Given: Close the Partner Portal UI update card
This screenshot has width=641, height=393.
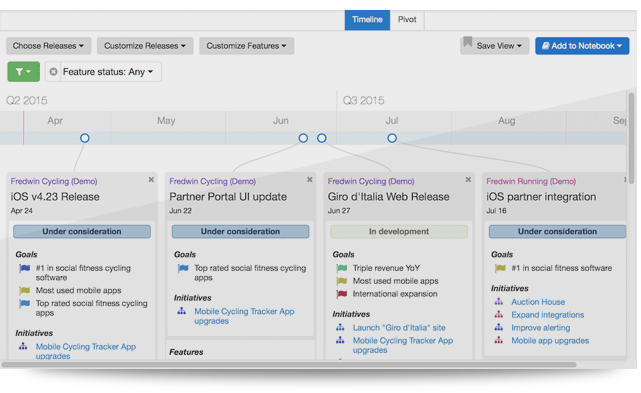Looking at the screenshot, I should [310, 180].
